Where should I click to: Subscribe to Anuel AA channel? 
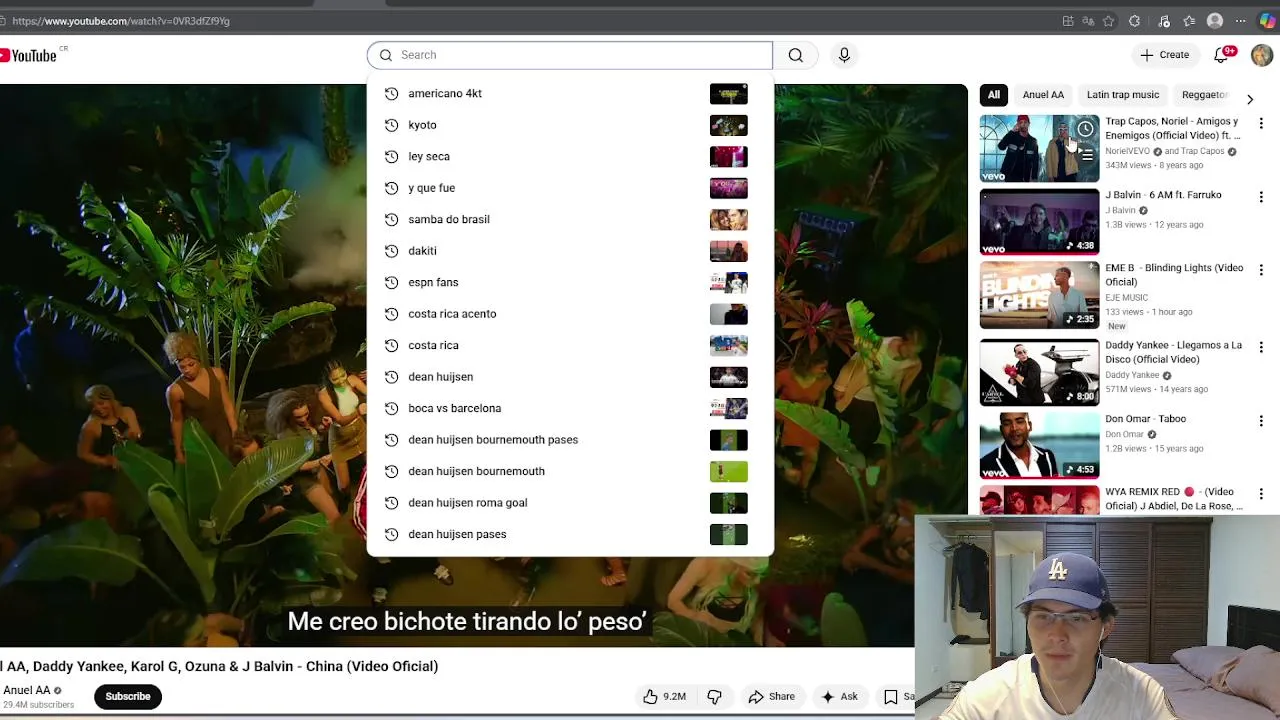(128, 696)
